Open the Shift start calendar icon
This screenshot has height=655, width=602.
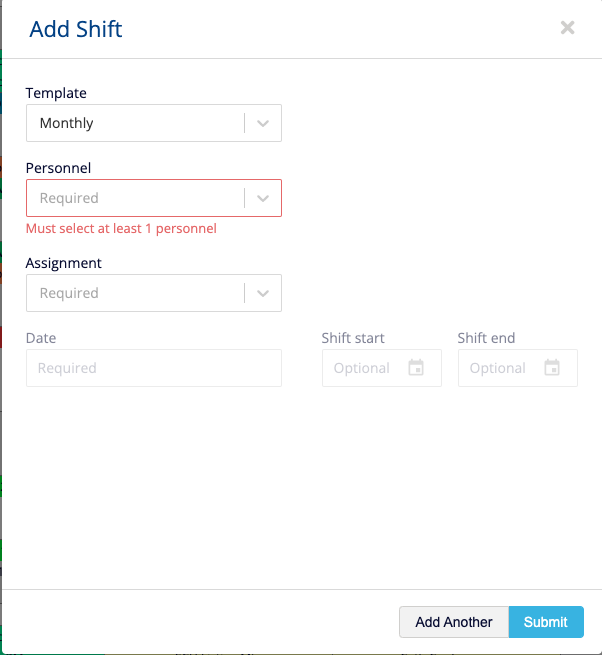click(x=416, y=368)
